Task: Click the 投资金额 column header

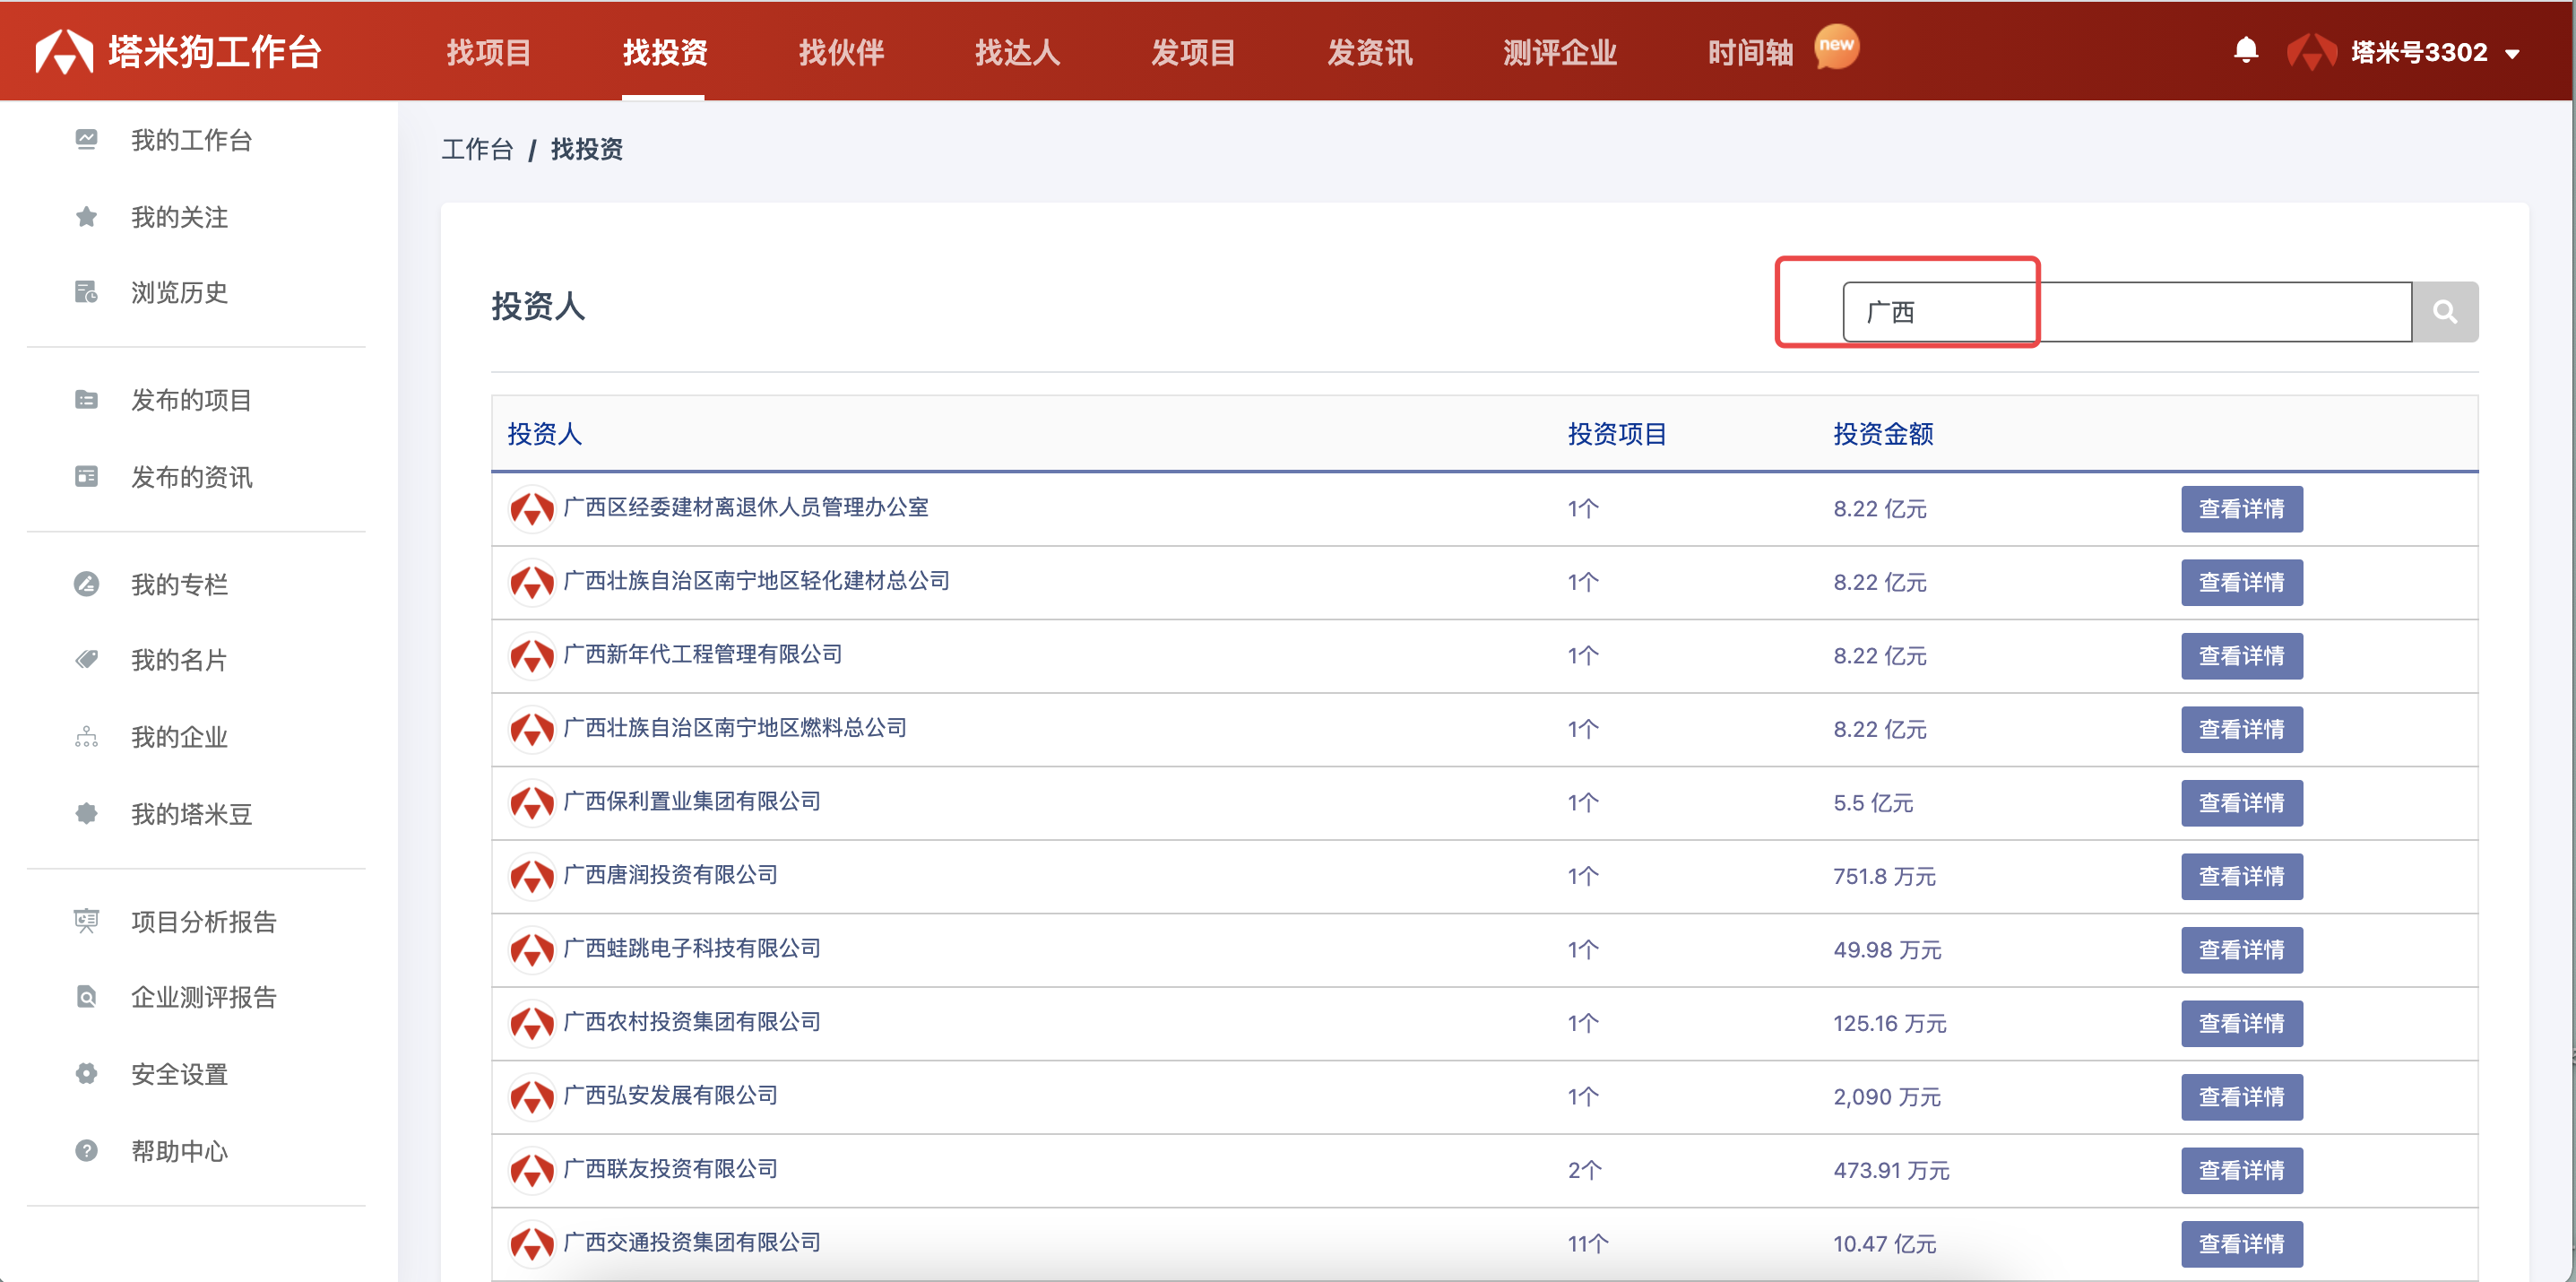Action: coord(1883,434)
